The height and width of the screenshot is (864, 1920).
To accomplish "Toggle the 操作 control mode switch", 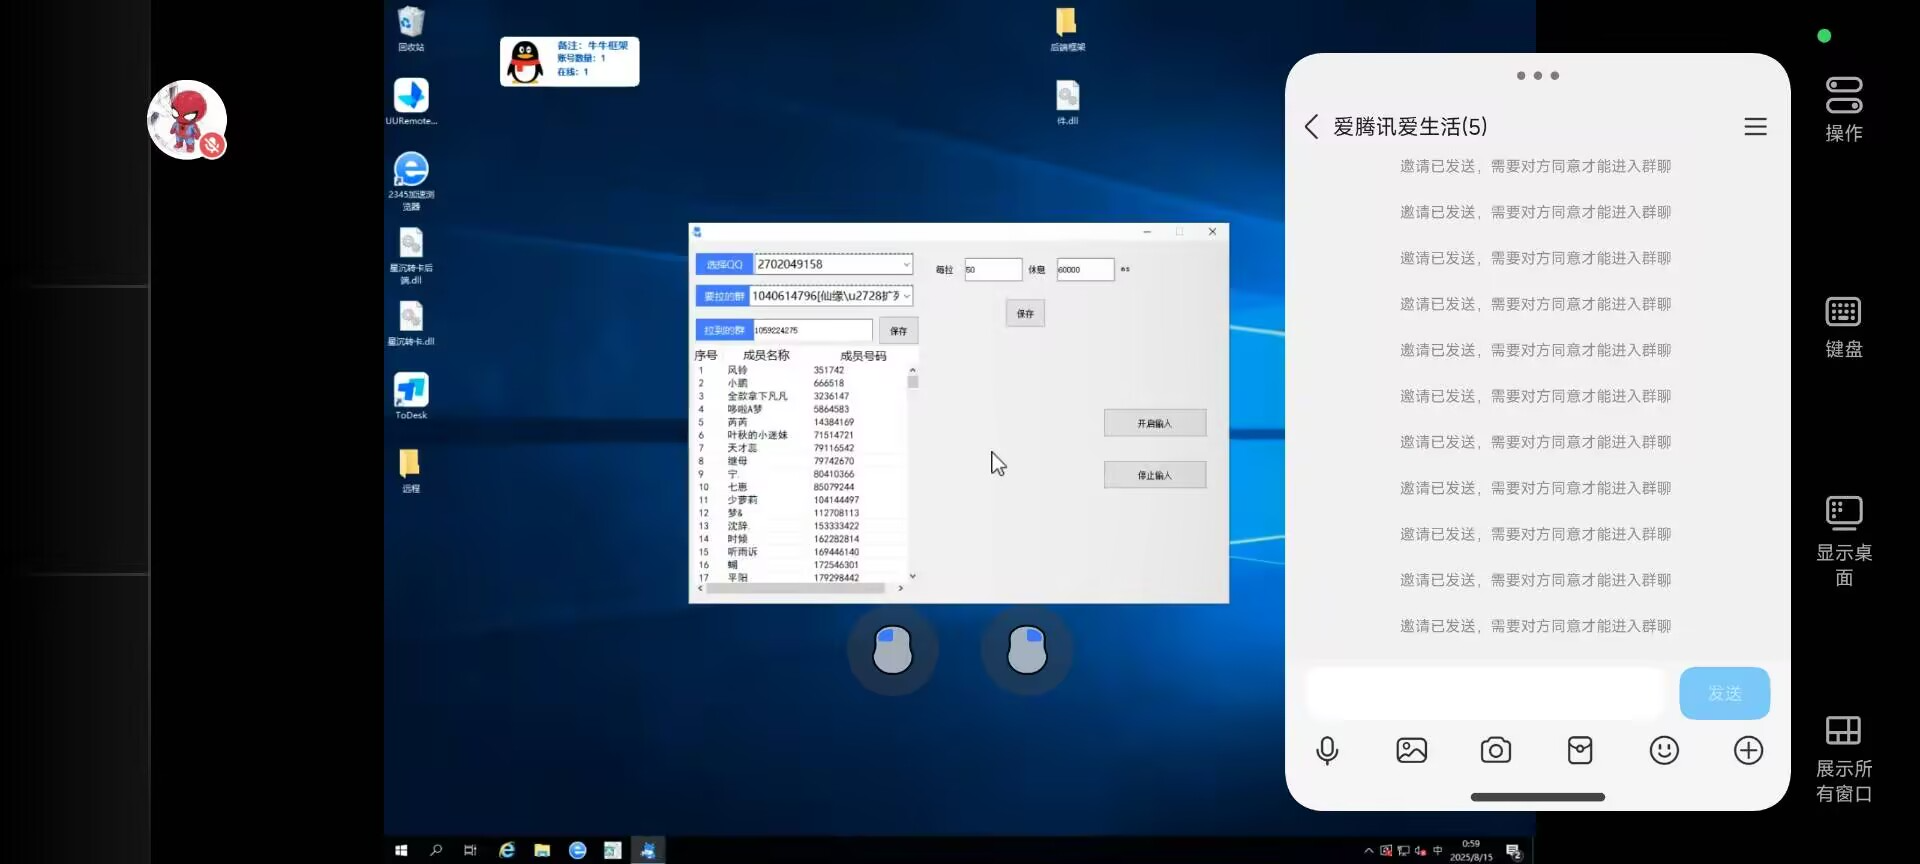I will (1843, 108).
